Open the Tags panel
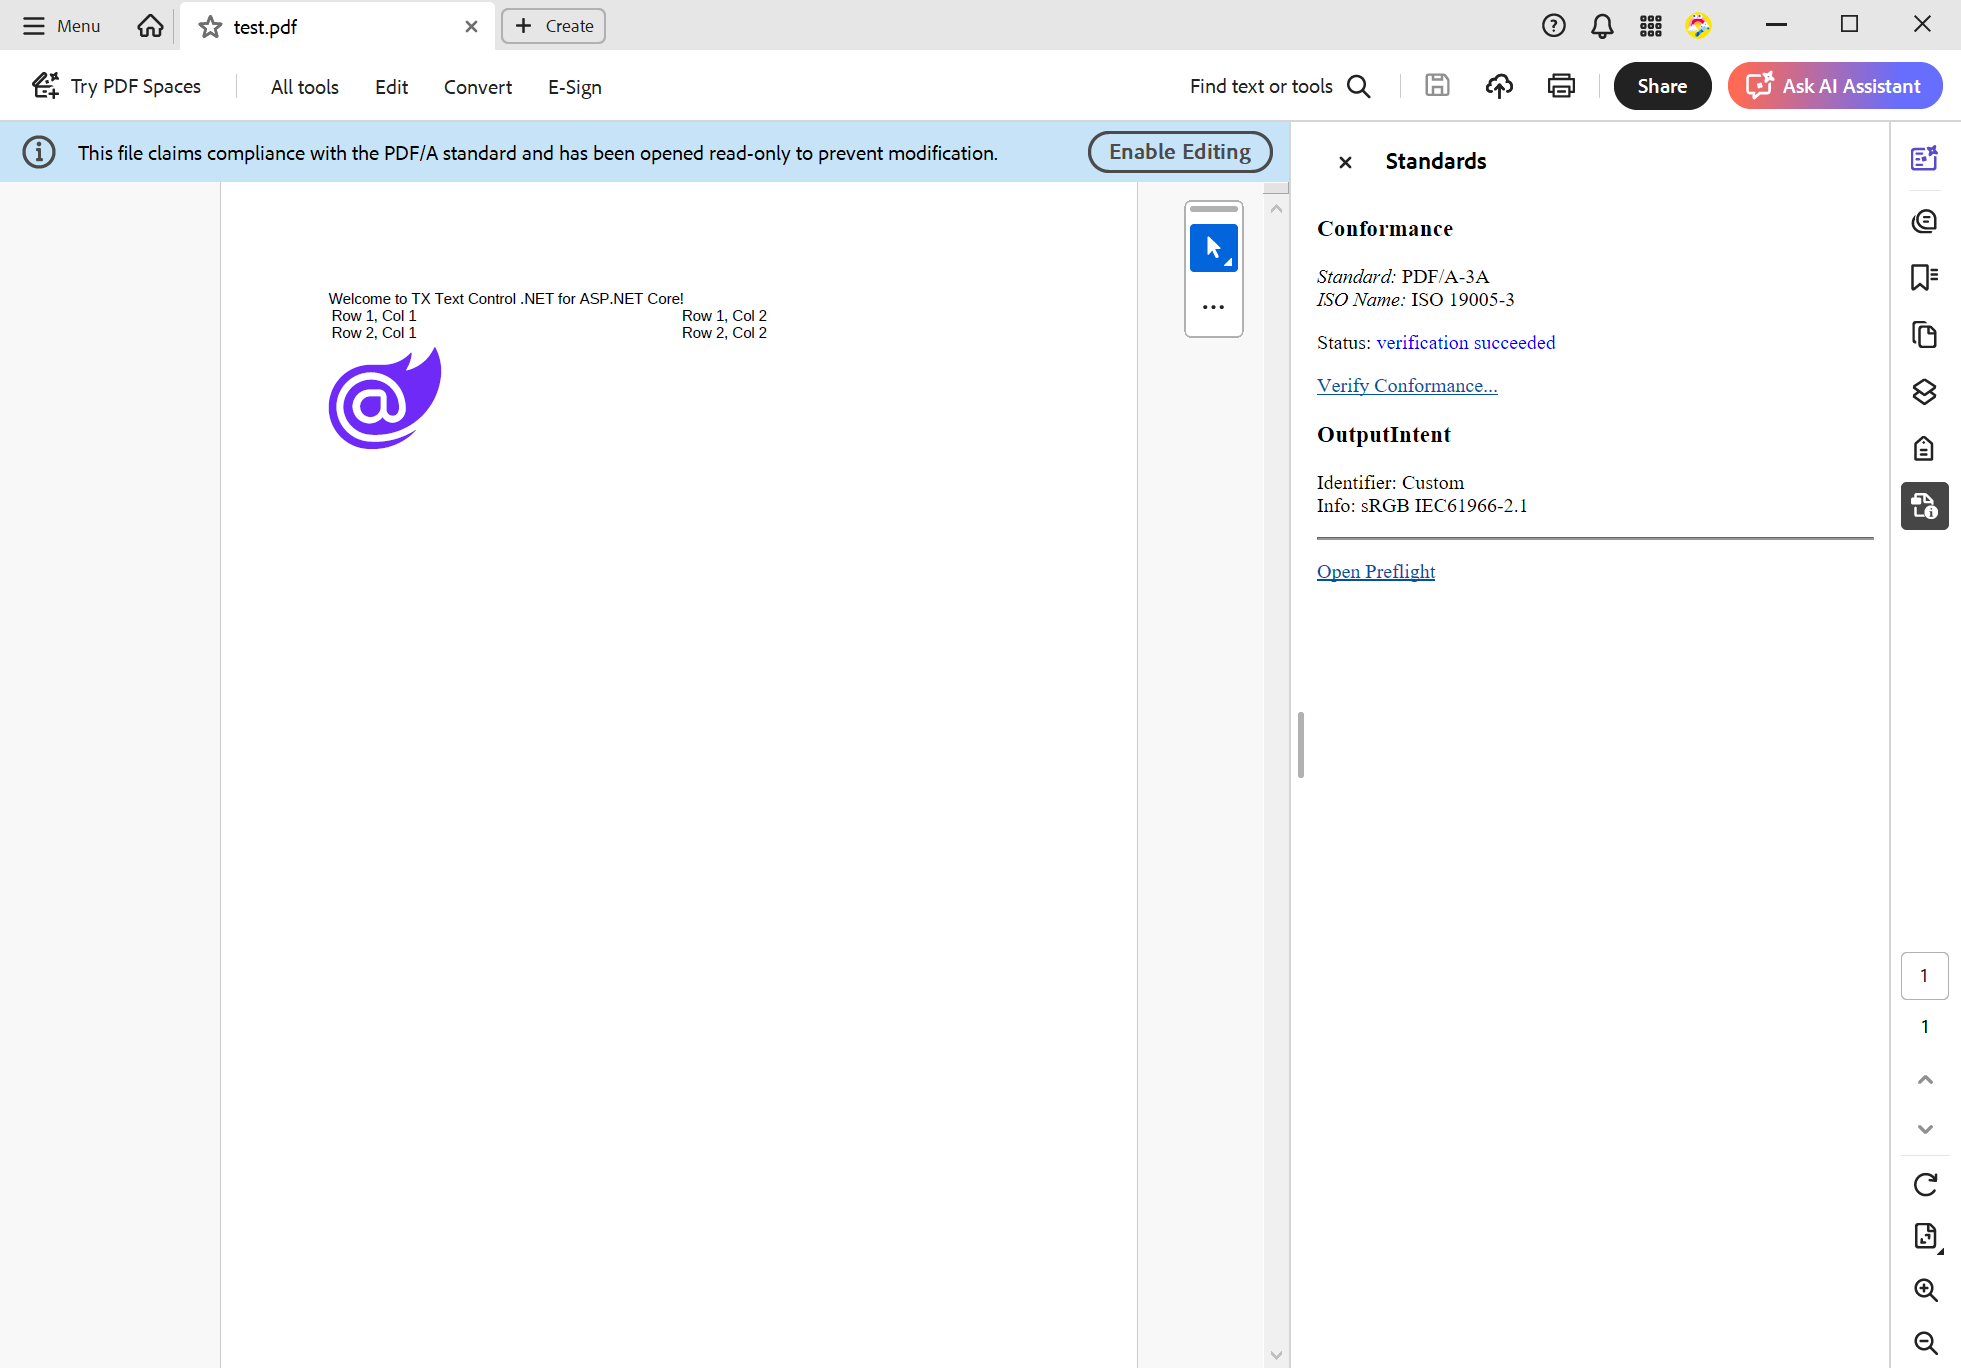This screenshot has height=1368, width=1961. pos(1924,449)
